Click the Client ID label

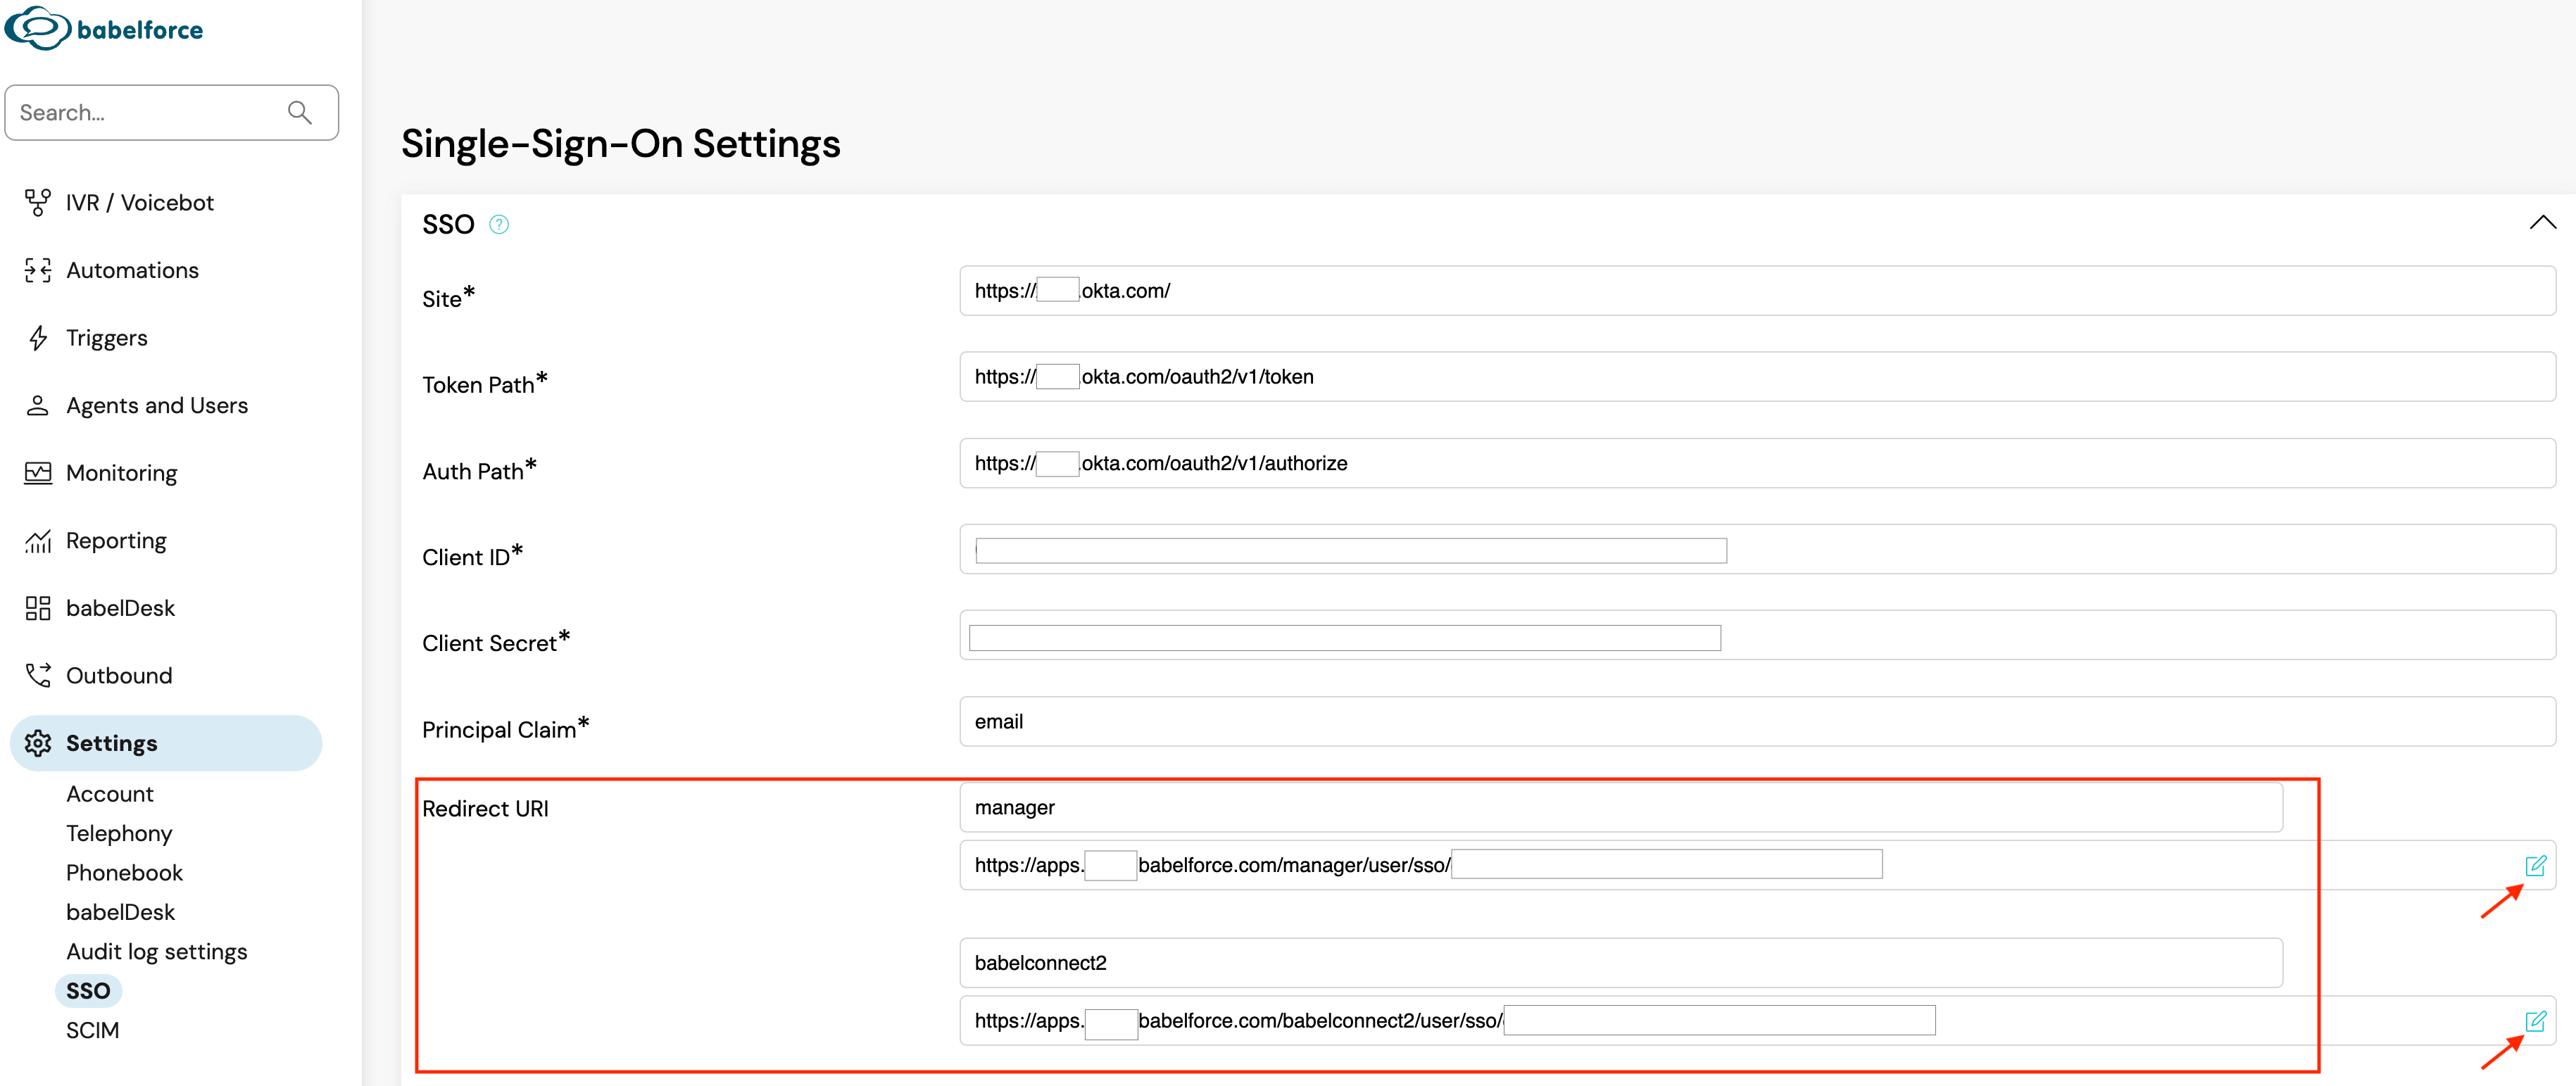(x=472, y=556)
